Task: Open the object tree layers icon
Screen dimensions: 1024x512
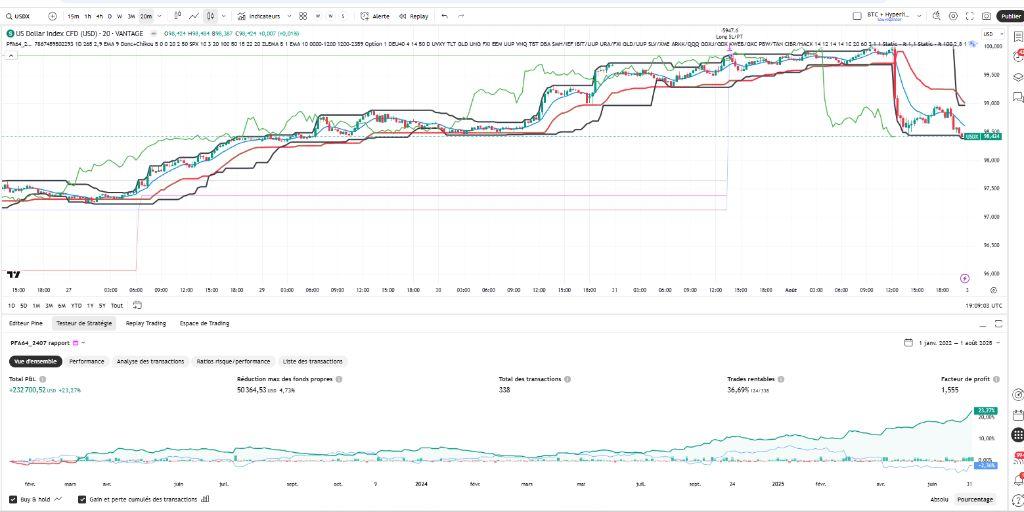Action: [x=1017, y=76]
